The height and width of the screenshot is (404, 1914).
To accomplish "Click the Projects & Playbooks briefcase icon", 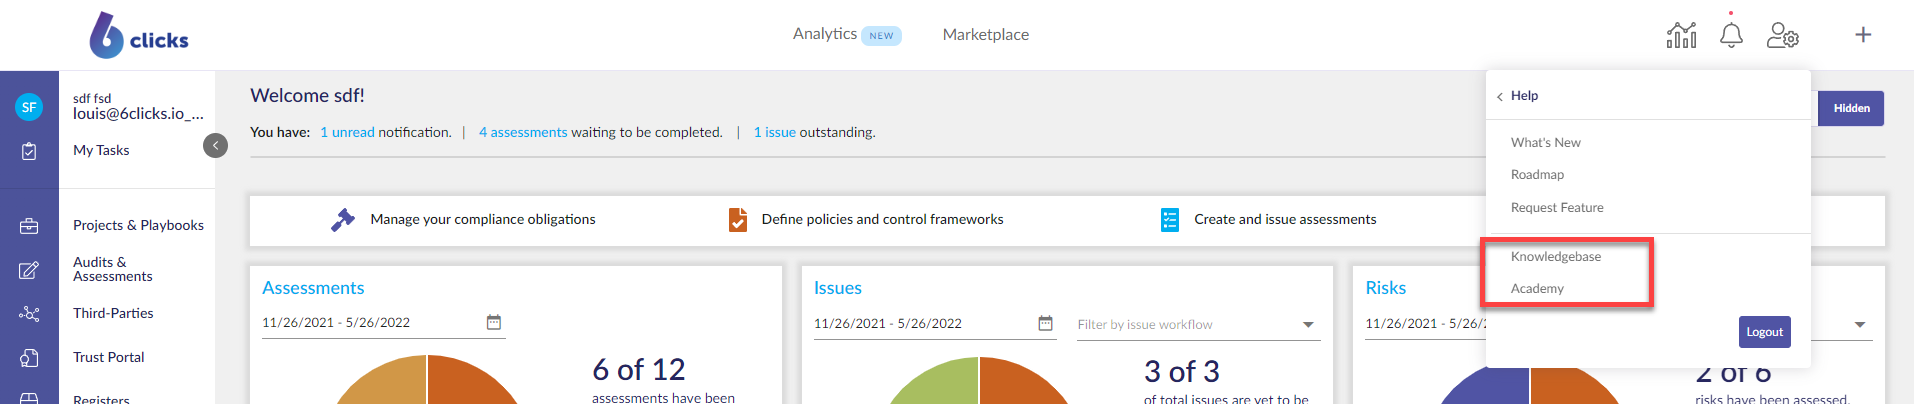I will [29, 226].
